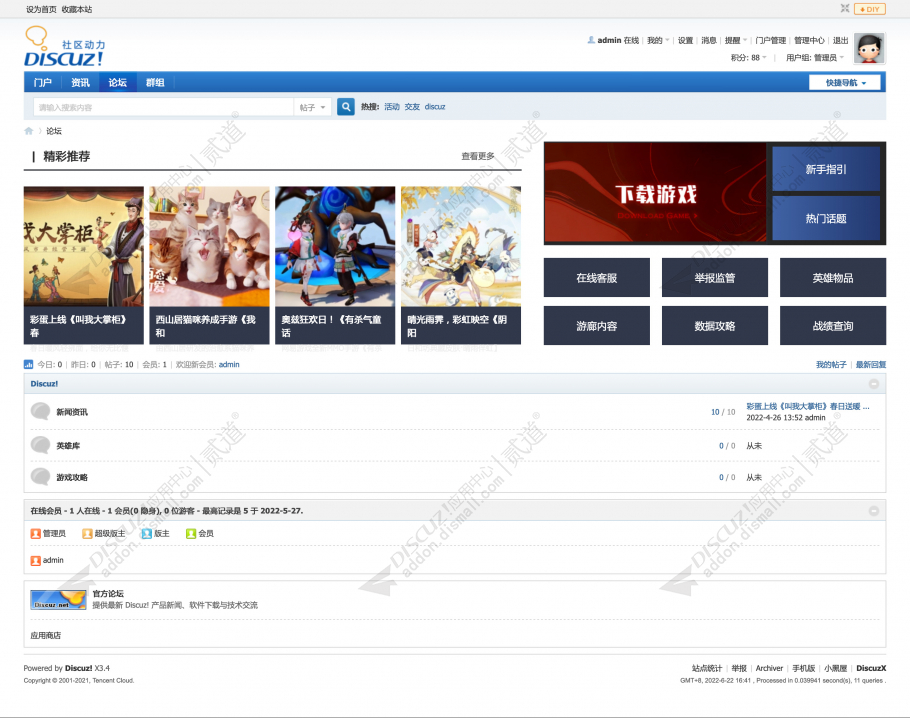Screen dimensions: 910x718
Task: Open the 叫我大掌柜 featured thumbnail
Action: point(84,246)
